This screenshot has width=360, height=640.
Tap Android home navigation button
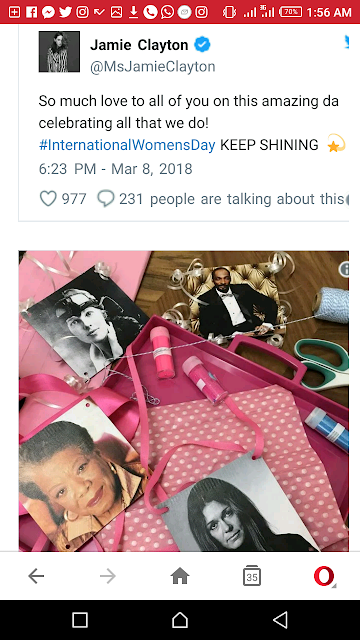(x=180, y=620)
